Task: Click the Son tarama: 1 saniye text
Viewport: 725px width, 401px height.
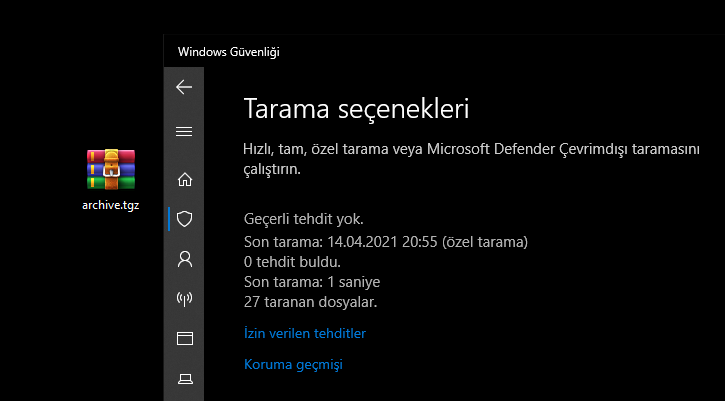Action: (312, 282)
